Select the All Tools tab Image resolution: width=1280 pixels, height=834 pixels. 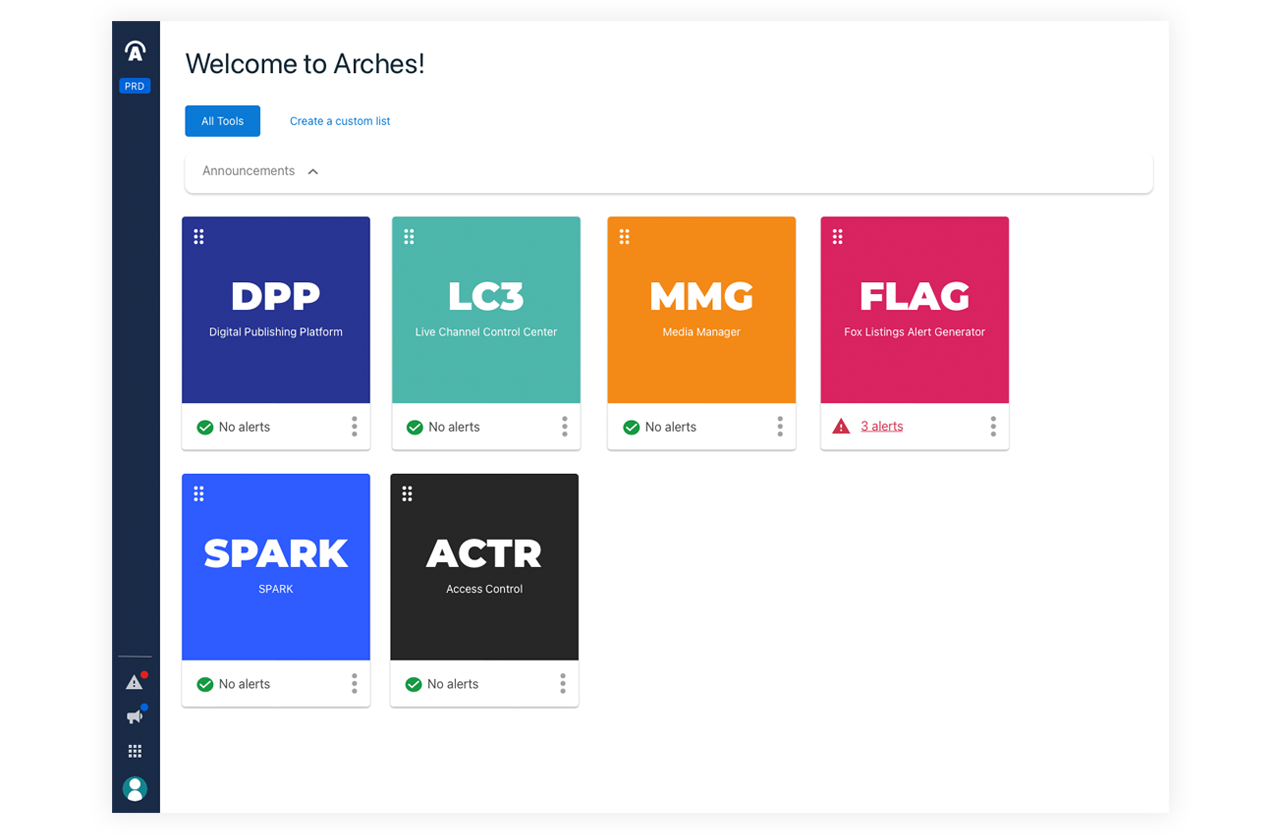click(x=222, y=121)
